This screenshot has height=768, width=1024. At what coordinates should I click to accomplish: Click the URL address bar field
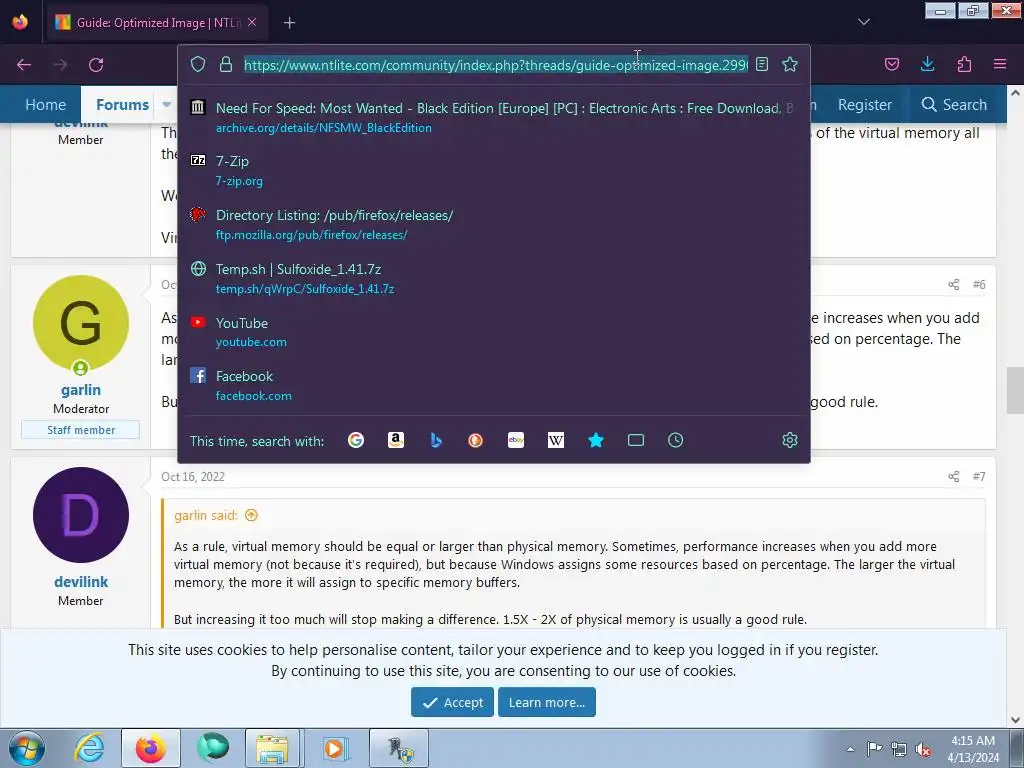click(x=496, y=65)
